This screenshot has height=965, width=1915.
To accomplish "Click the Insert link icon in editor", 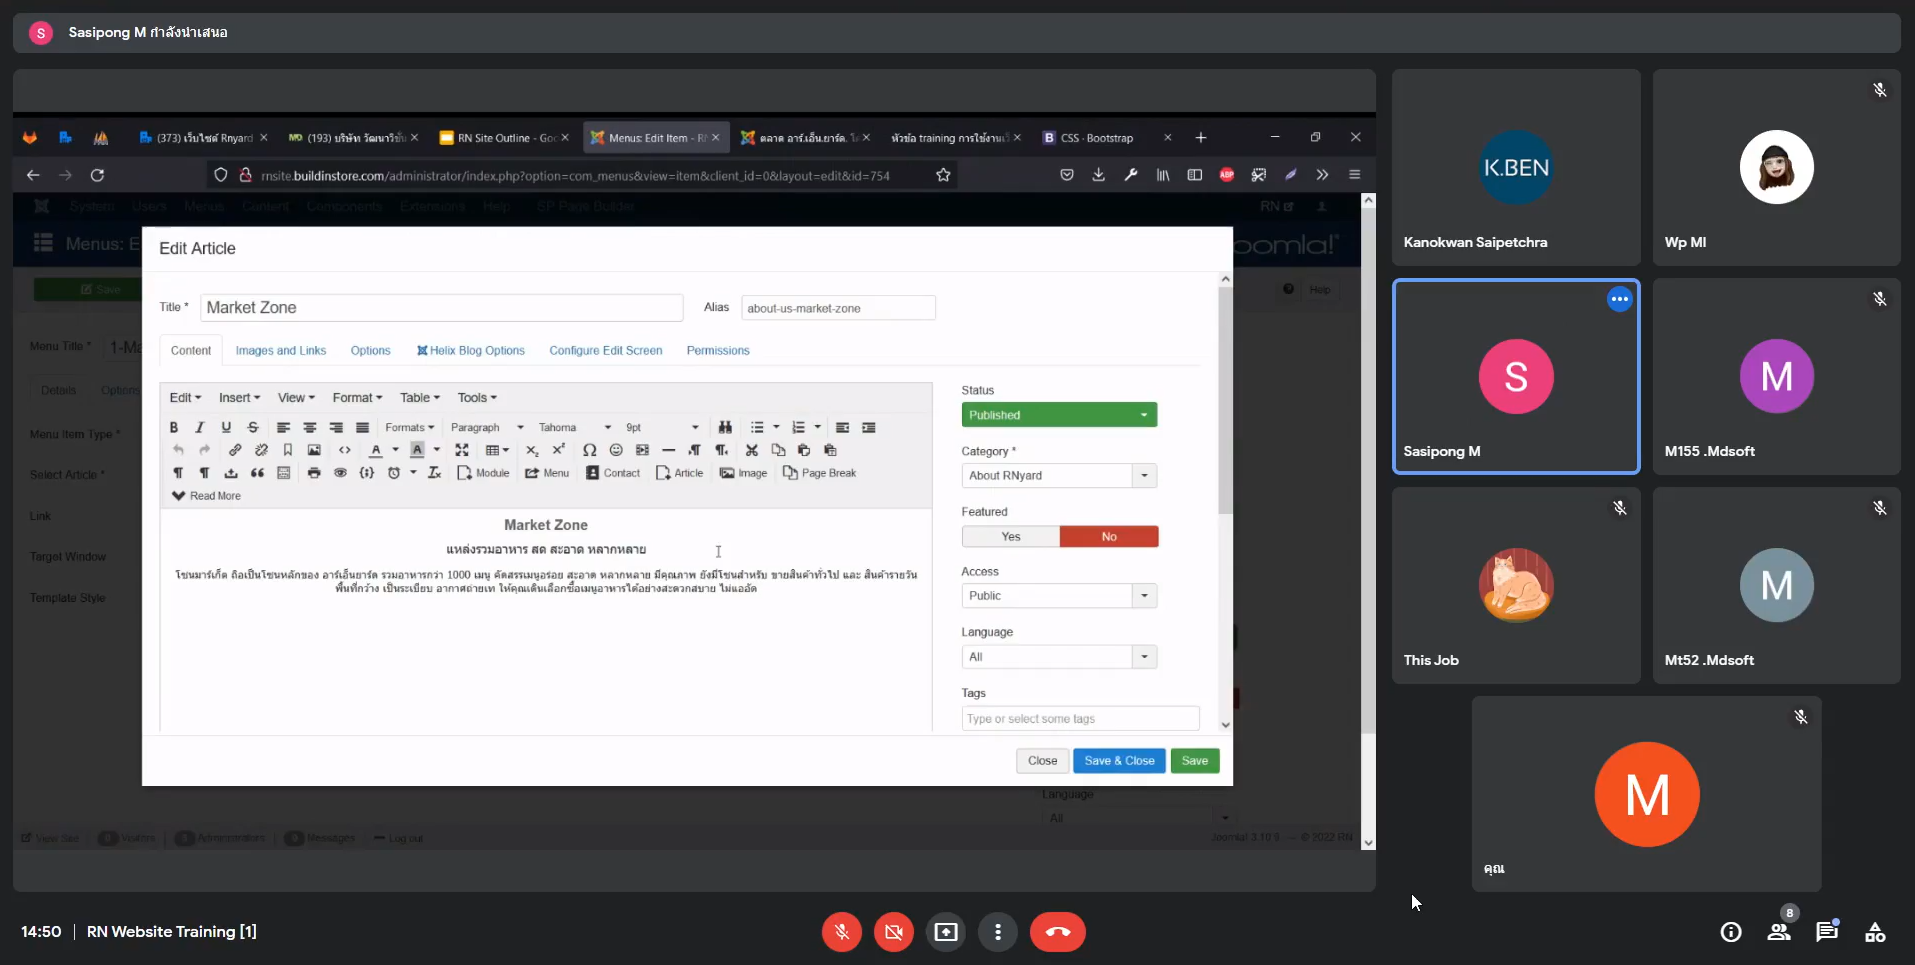I will point(235,450).
